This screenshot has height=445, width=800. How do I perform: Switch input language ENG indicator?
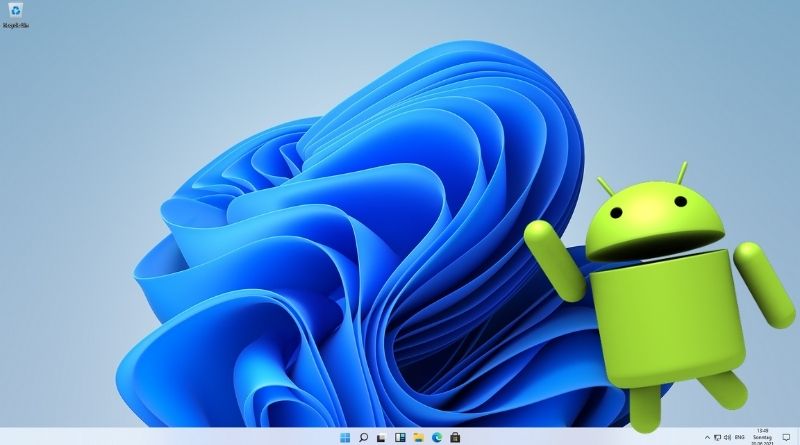(x=739, y=437)
